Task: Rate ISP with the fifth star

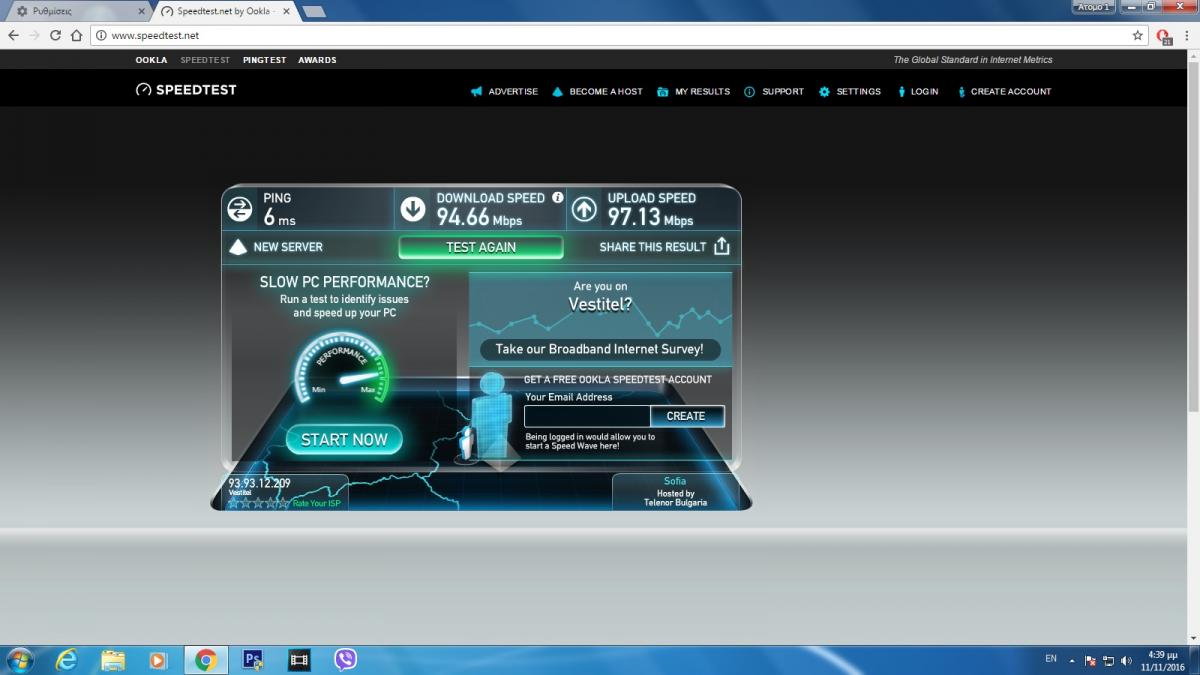Action: coord(284,503)
